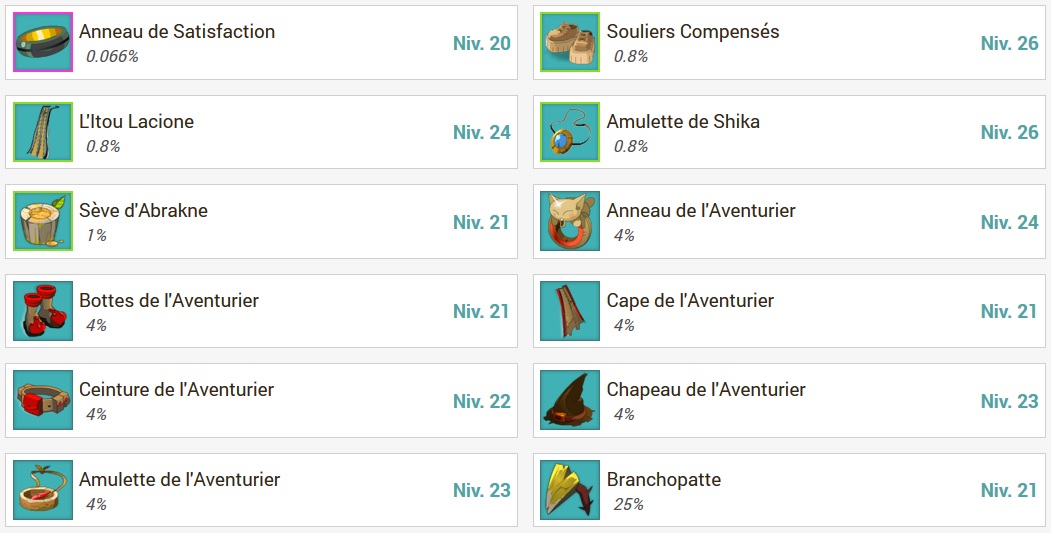Screen dimensions: 1051x533
Task: Select the Souliers Compensés title text
Action: click(693, 32)
